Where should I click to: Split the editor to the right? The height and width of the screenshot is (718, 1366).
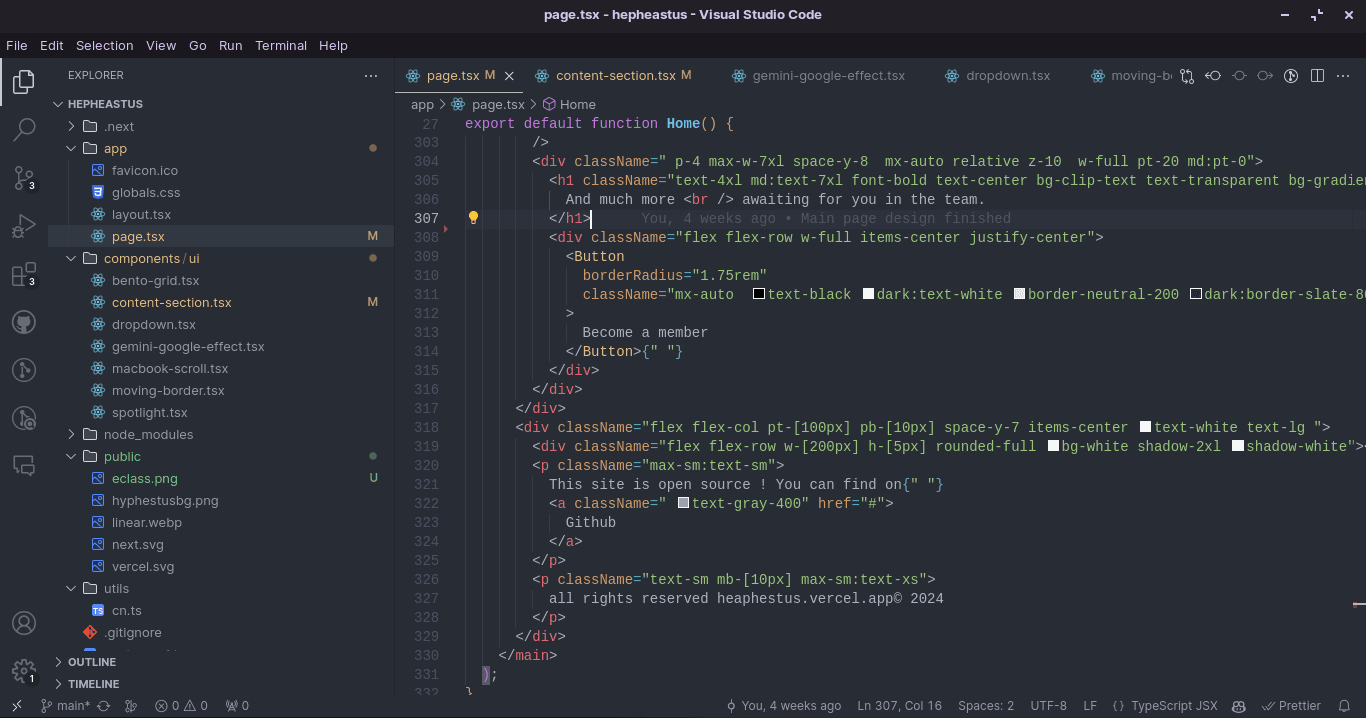(1317, 76)
